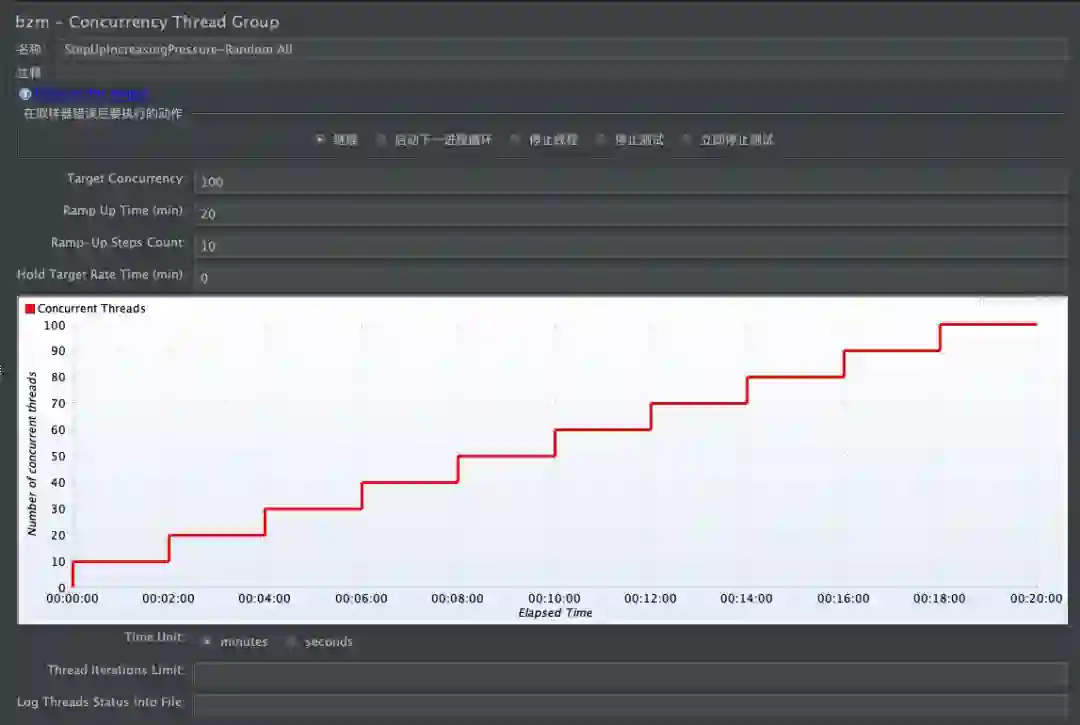Viewport: 1080px width, 725px height.
Task: Choose minutes as the Time Unit
Action: [x=207, y=642]
